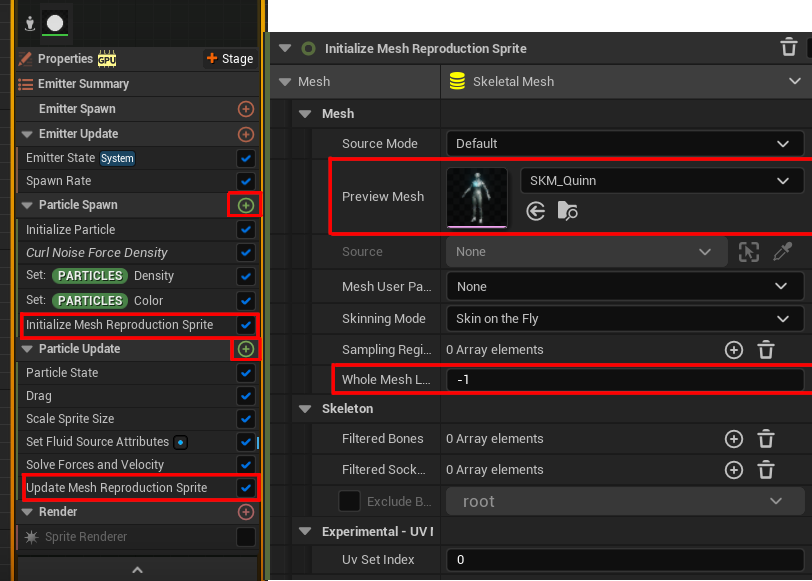
Task: Add element to Sampling Regions array
Action: [733, 350]
